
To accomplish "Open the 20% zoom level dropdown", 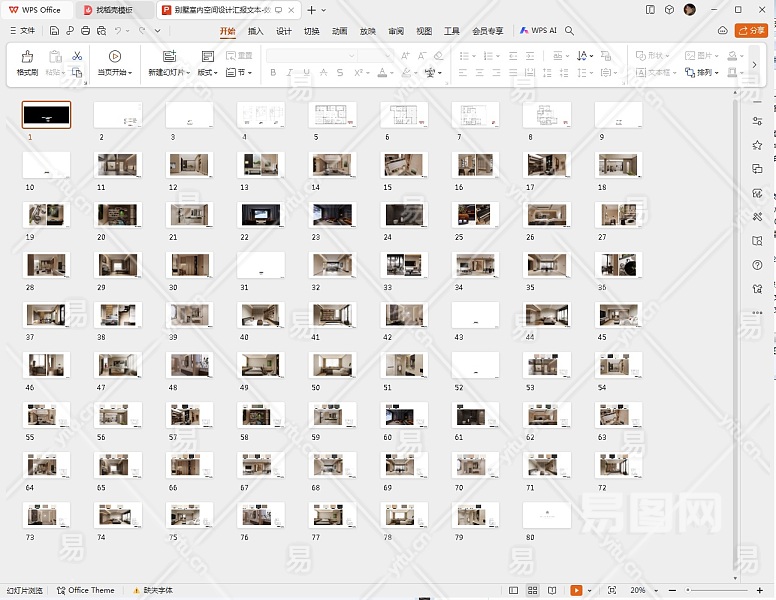I will pyautogui.click(x=640, y=591).
